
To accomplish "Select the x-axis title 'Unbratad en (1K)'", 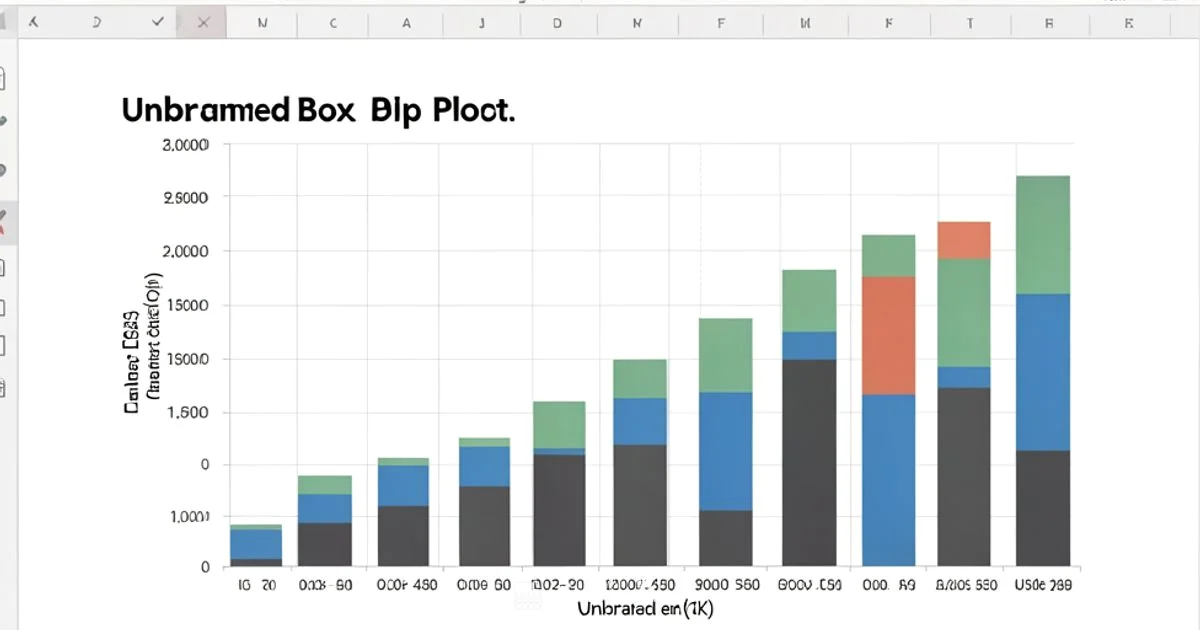I will (x=647, y=606).
